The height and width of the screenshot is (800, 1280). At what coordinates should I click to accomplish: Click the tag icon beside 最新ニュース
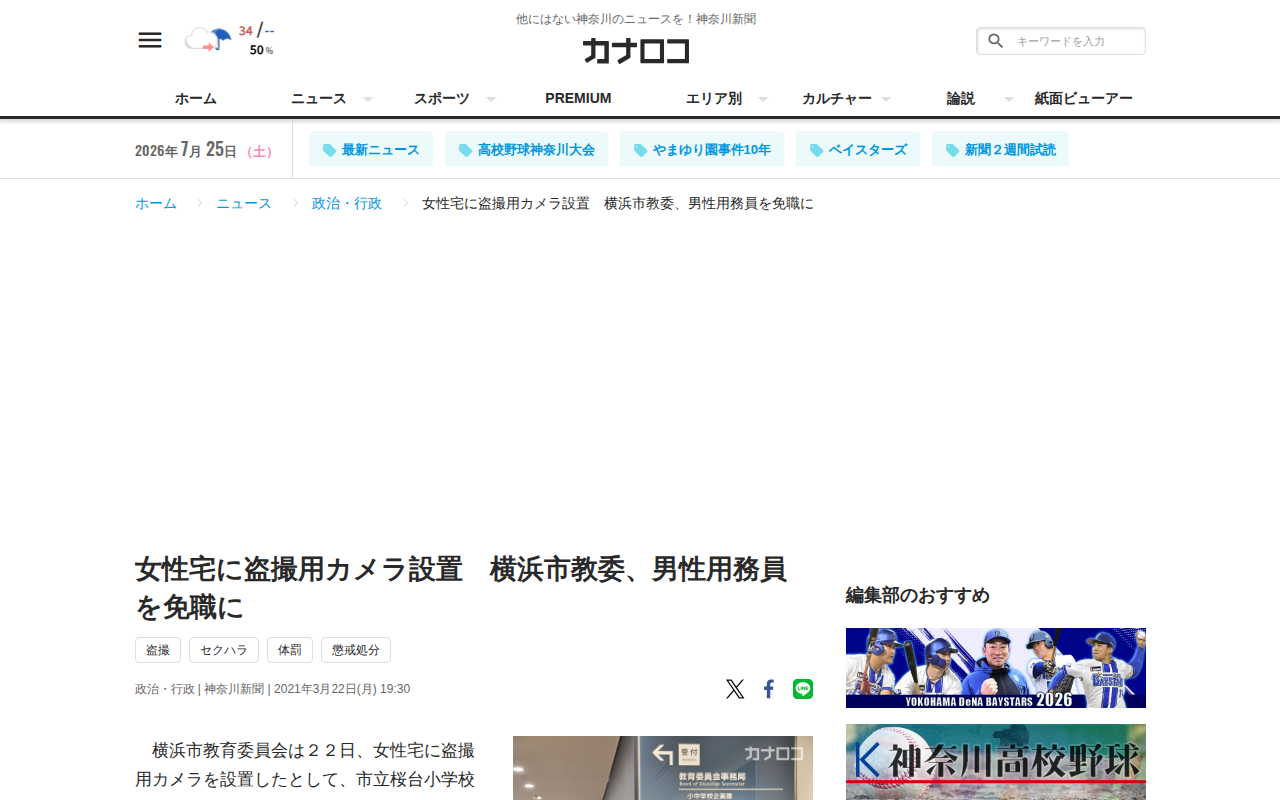coord(329,150)
